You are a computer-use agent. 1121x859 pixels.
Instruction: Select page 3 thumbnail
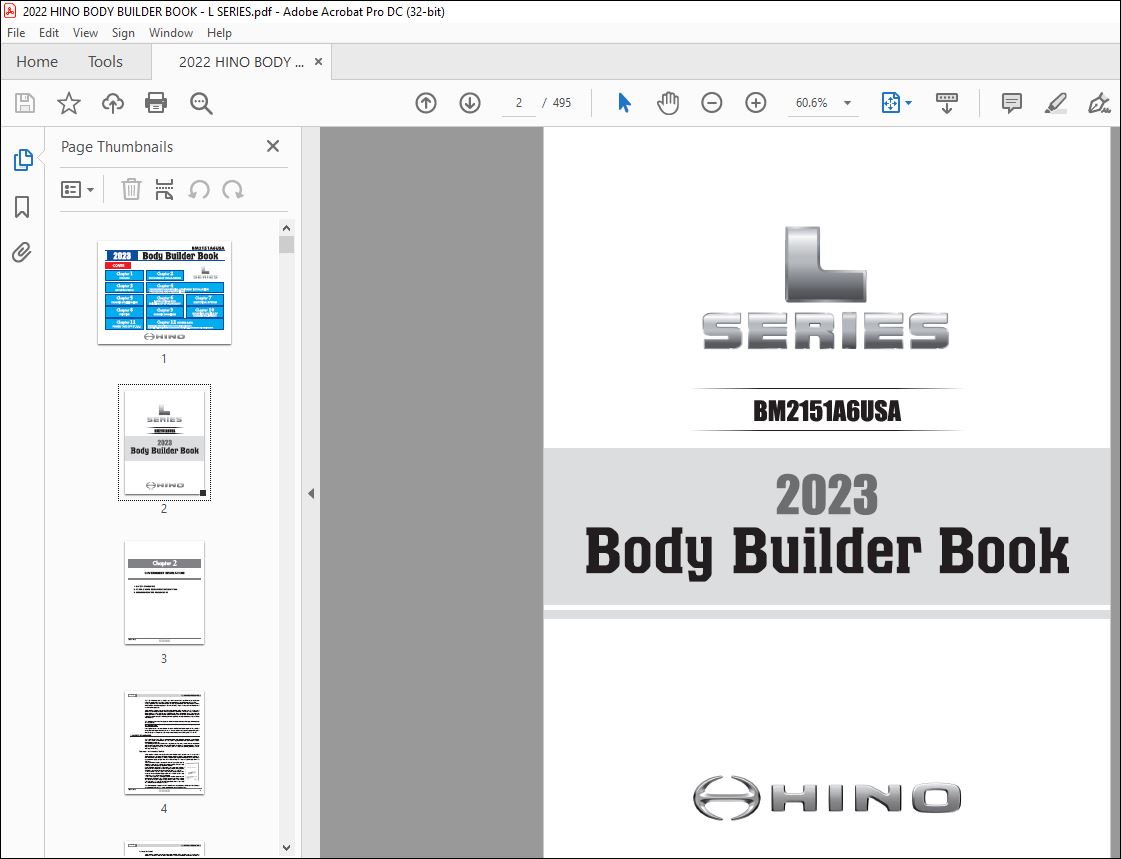click(x=164, y=592)
